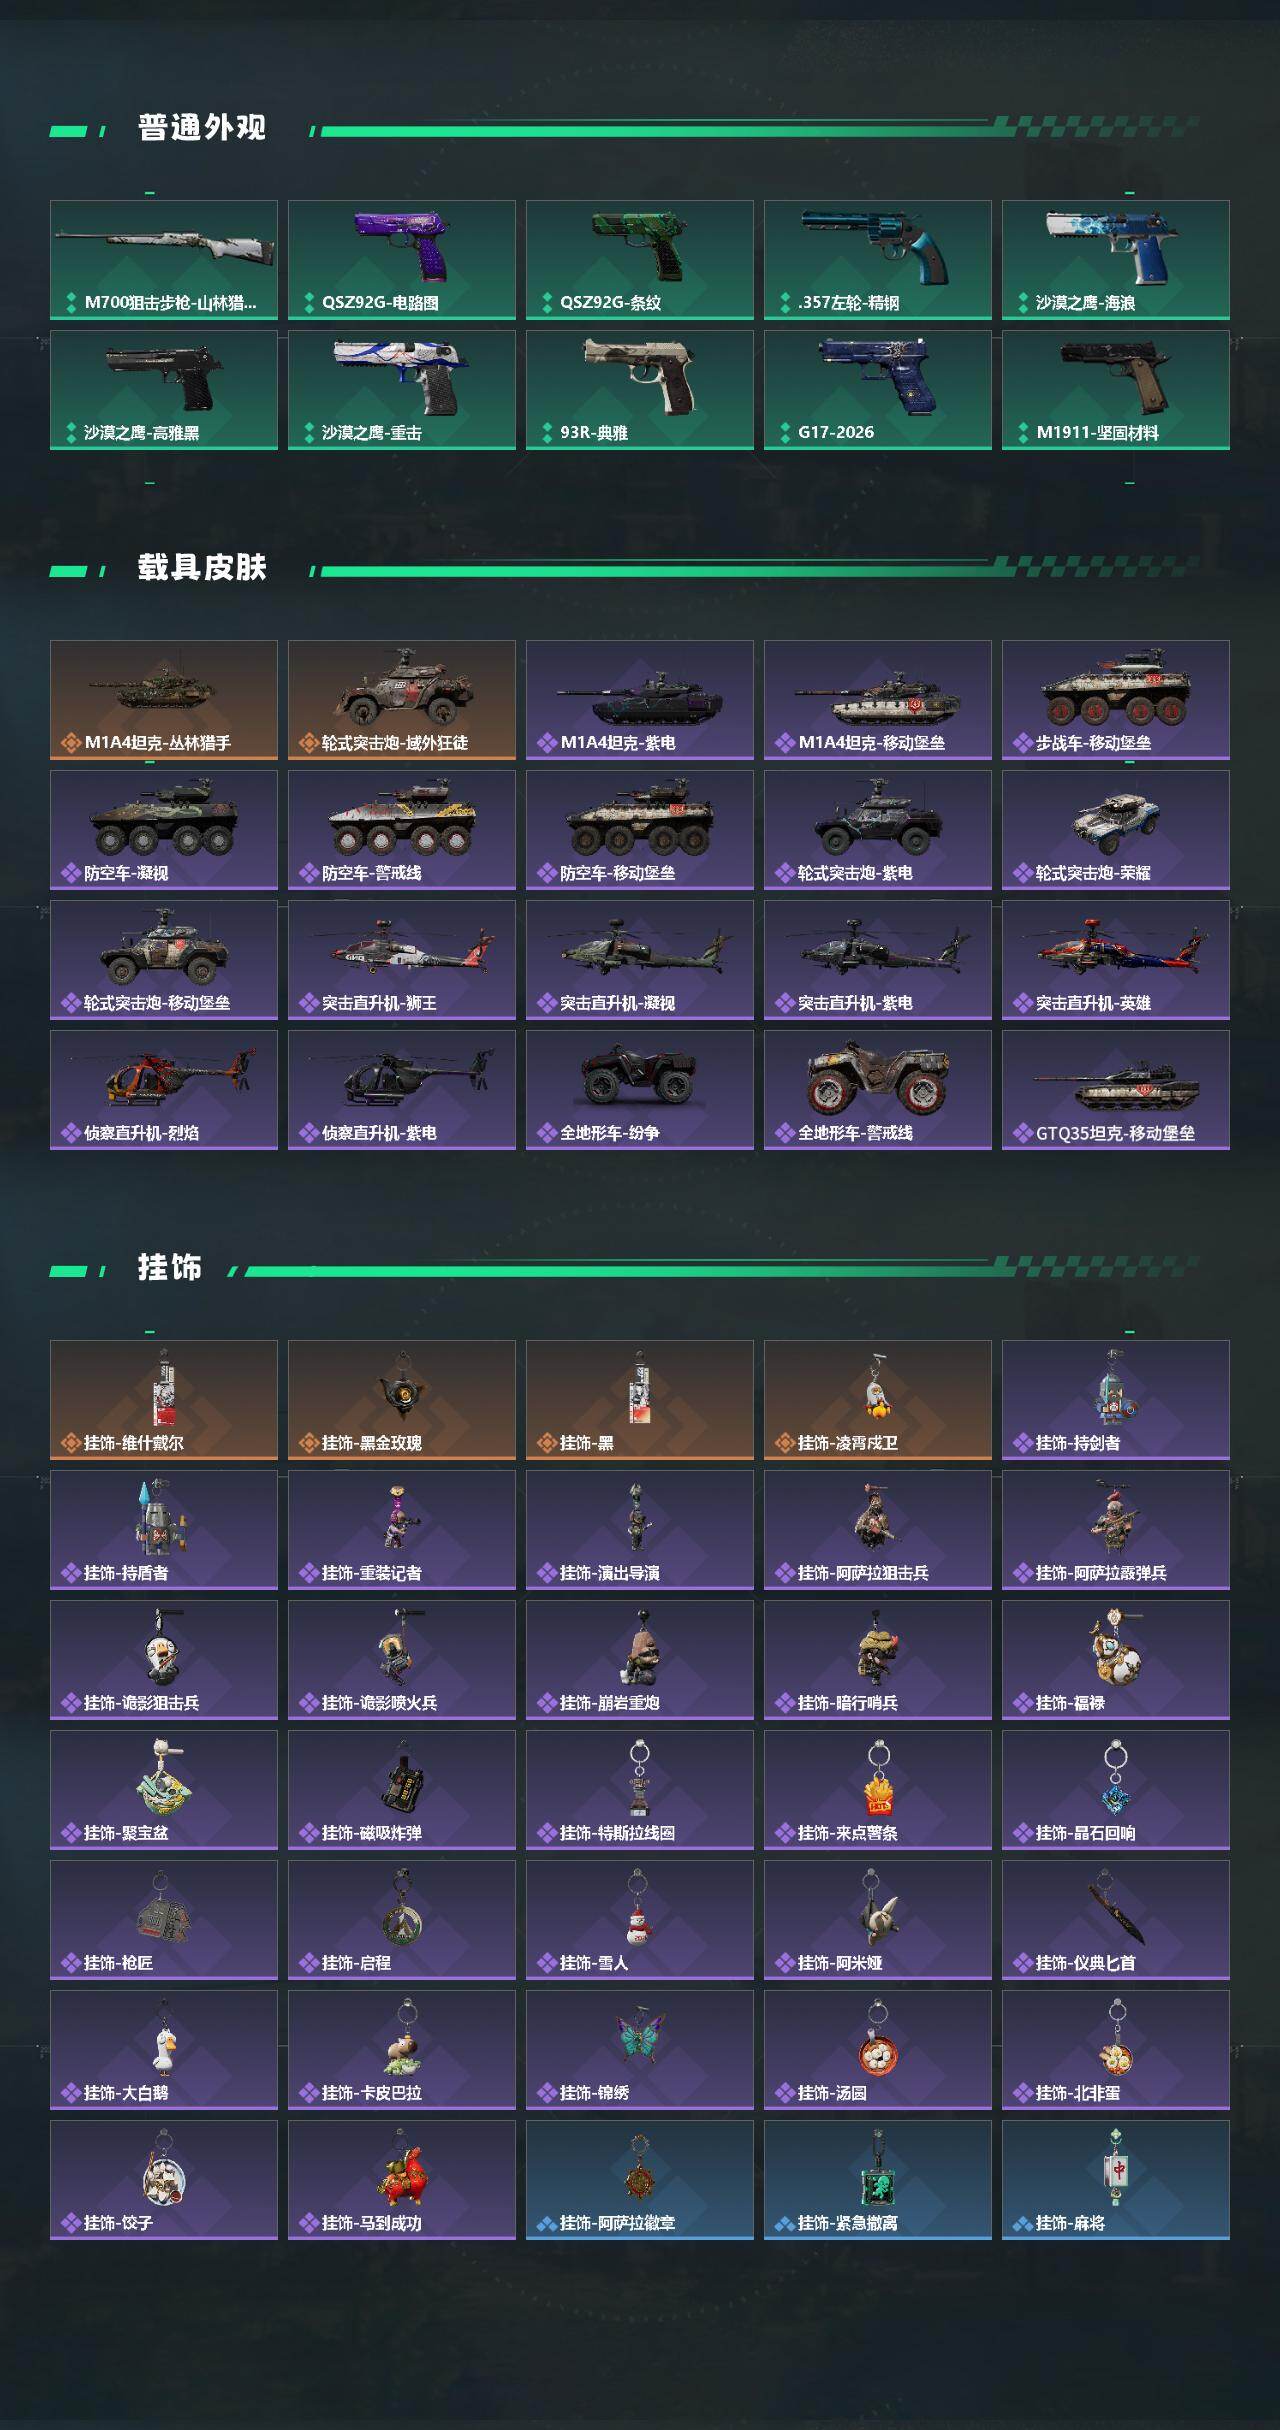
Task: Open the 沙漠之鹰-海浪 pistol card
Action: point(1116,260)
